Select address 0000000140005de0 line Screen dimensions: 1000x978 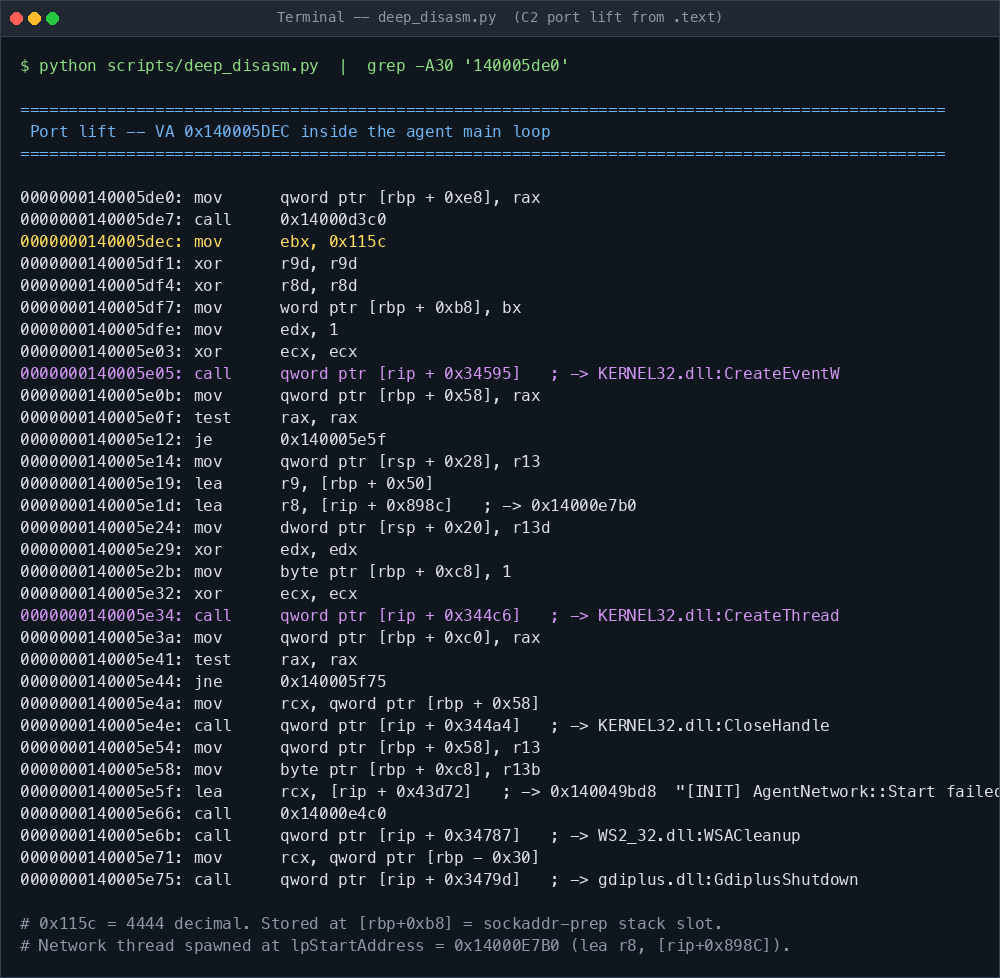tap(280, 198)
